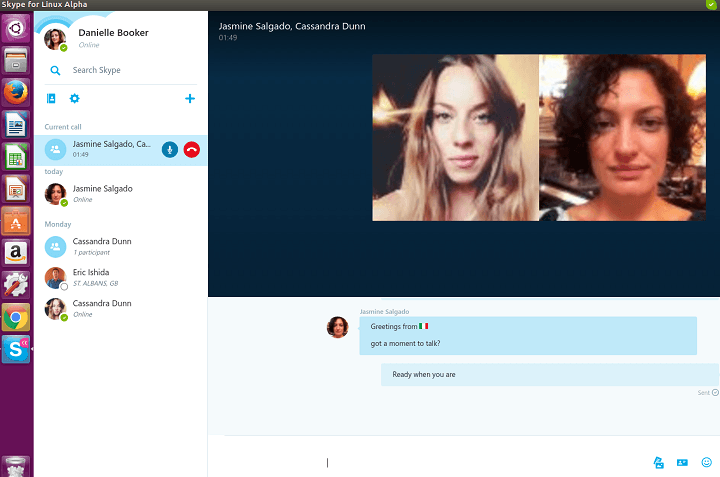
Task: Send a file using attachment icon
Action: coord(658,462)
